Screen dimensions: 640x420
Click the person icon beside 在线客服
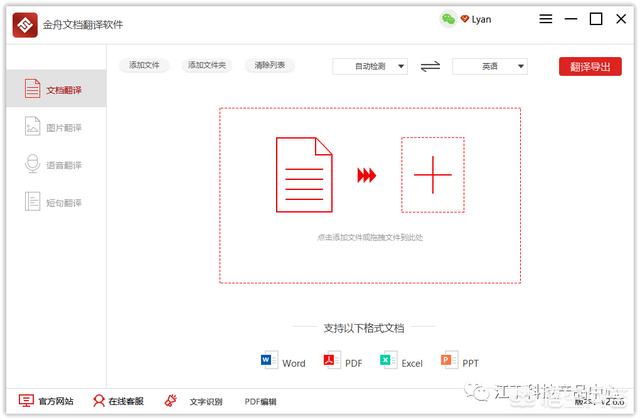point(98,401)
